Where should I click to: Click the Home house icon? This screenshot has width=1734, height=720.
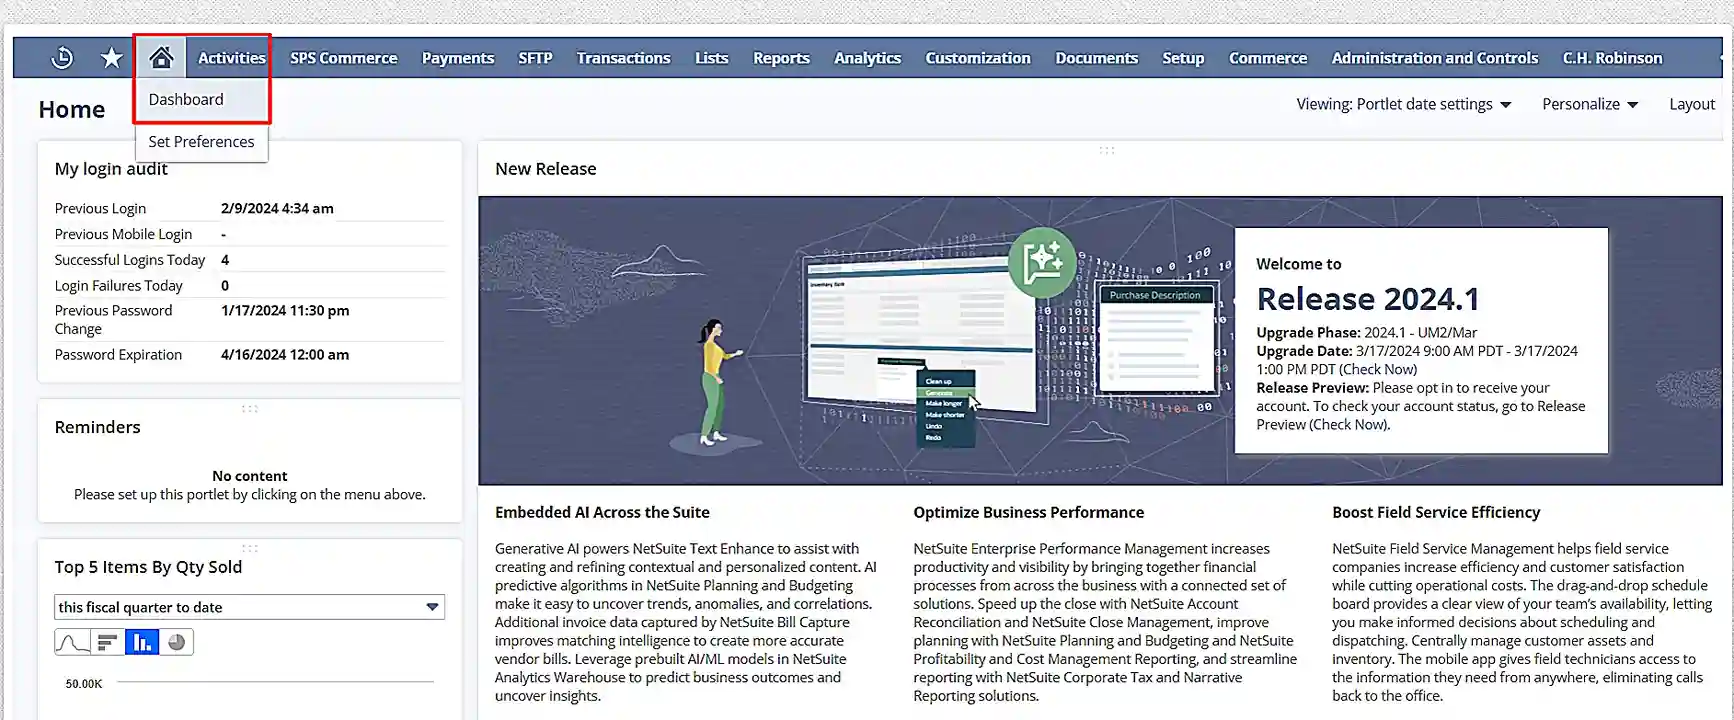[161, 58]
